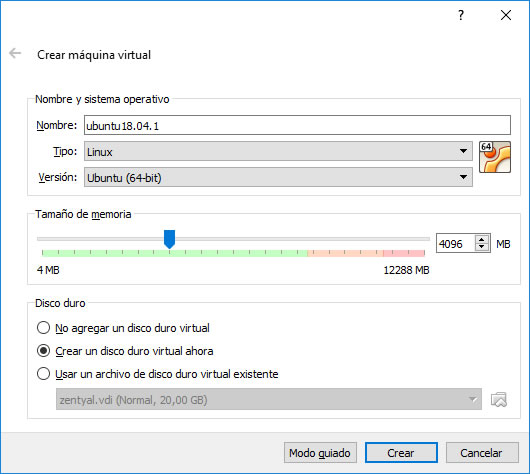Close the Crear máquina virtual dialog
The image size is (530, 474).
(x=506, y=15)
